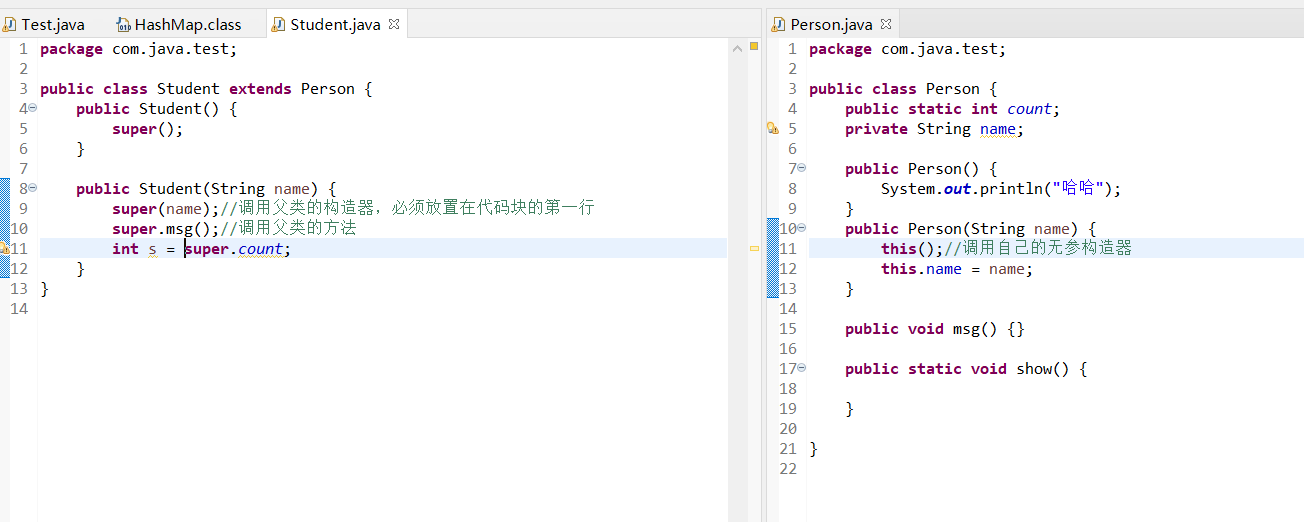
Task: Close the Person.java editor tab
Action: pyautogui.click(x=886, y=24)
